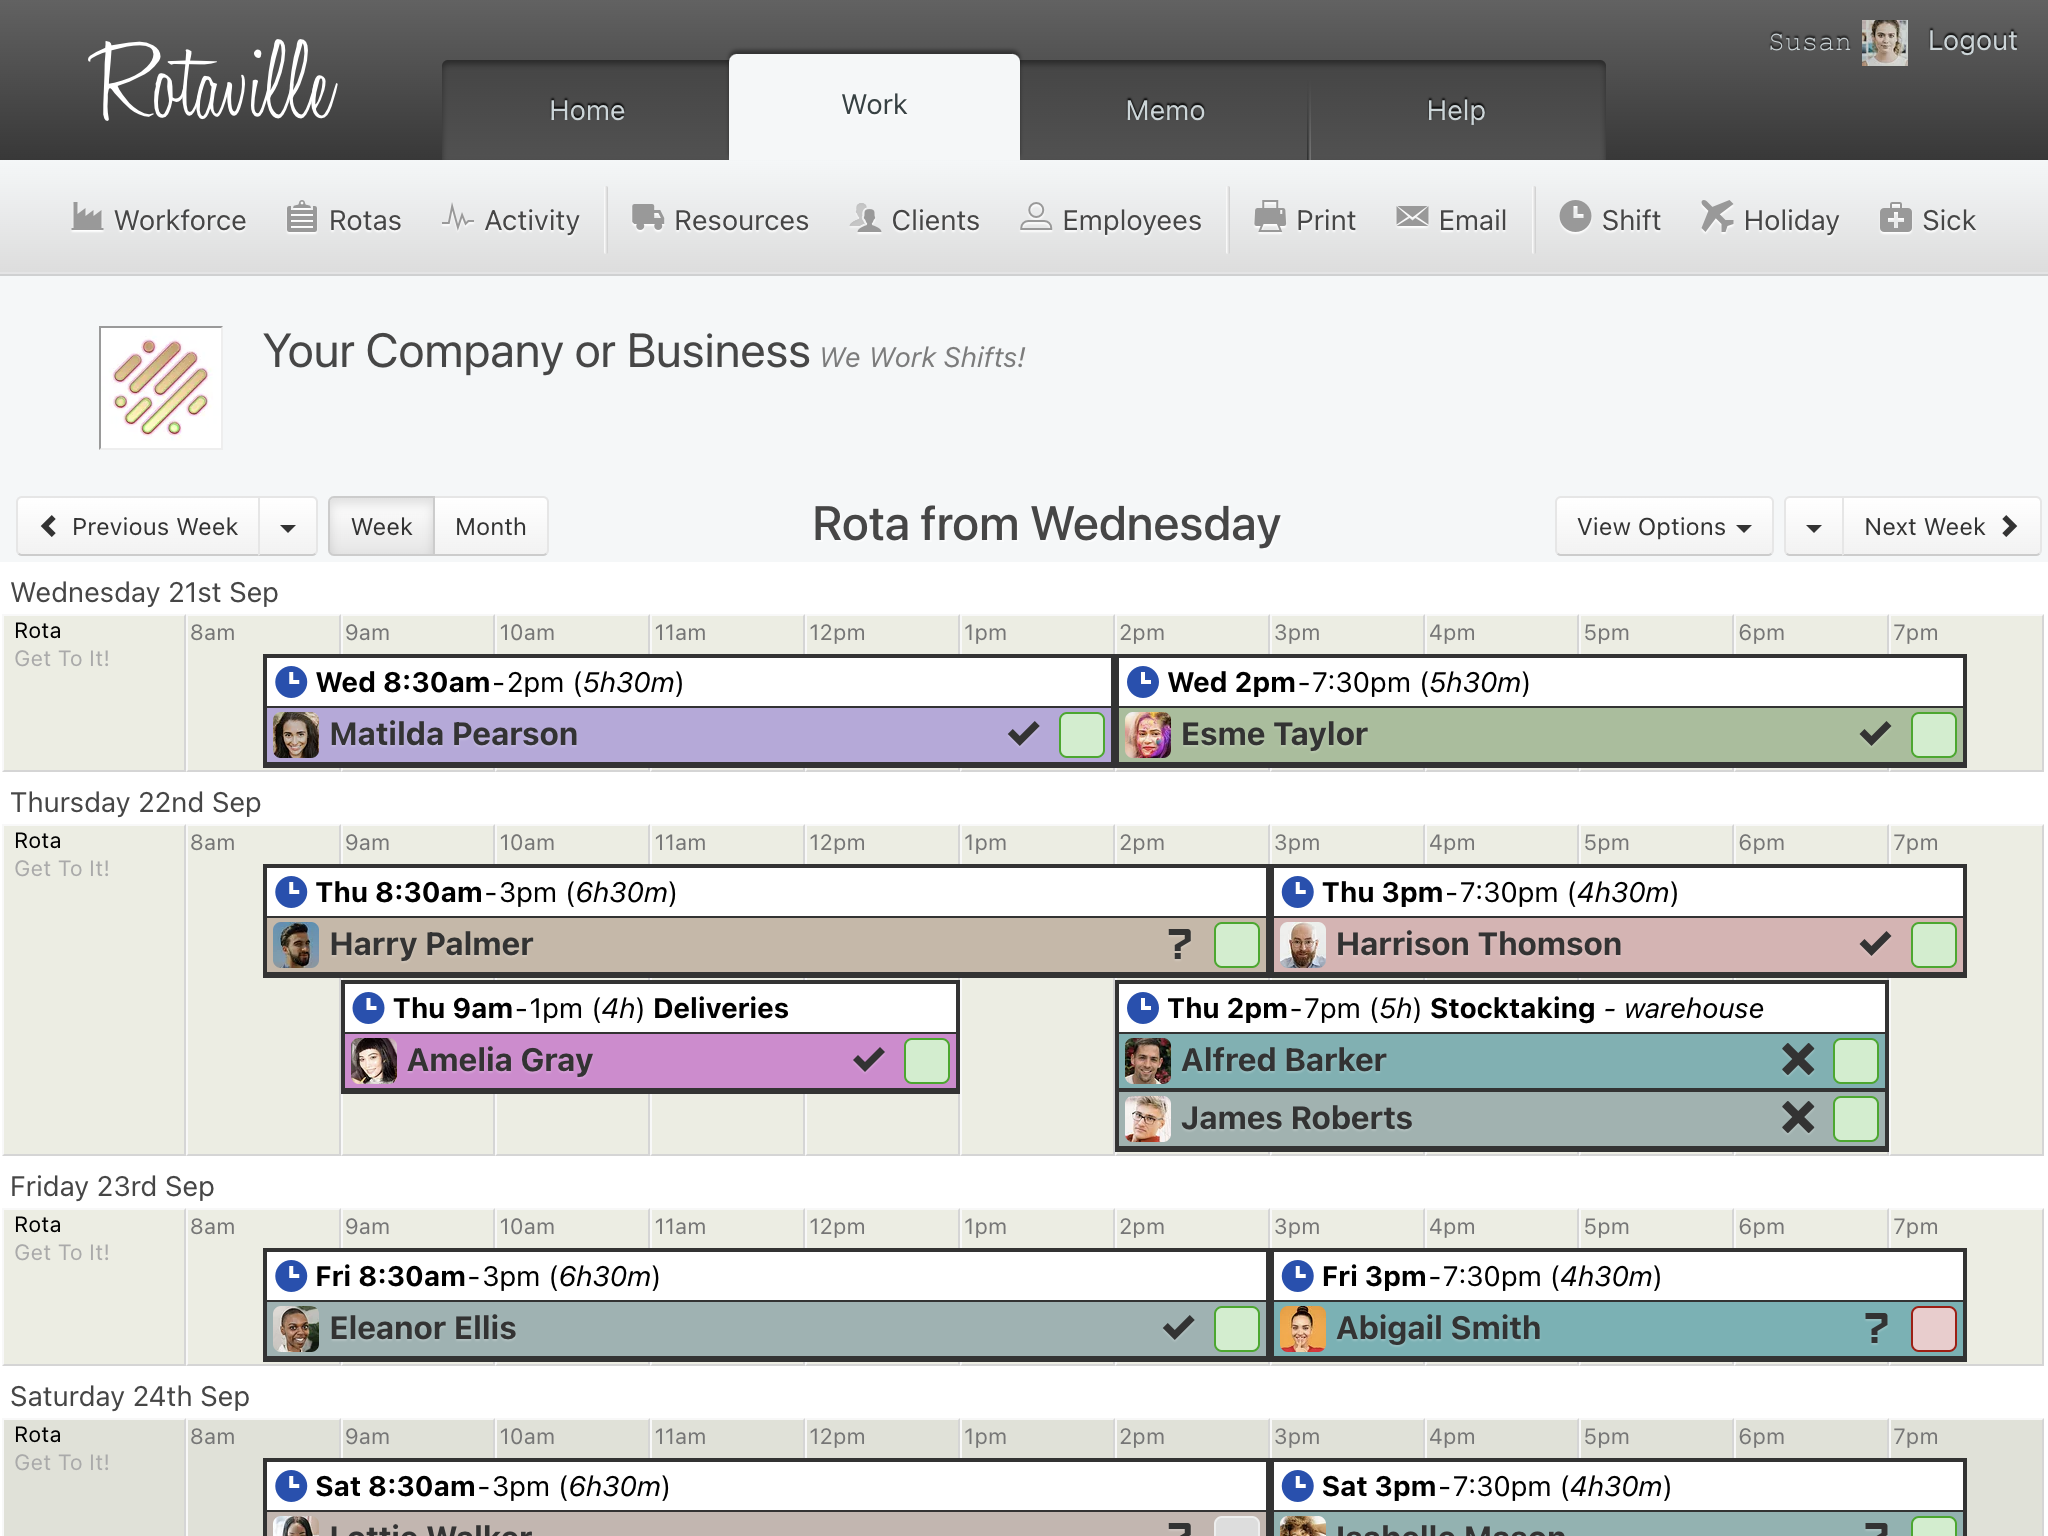Open the dropdown arrow beside Previous Week
The image size is (2048, 1536).
288,527
